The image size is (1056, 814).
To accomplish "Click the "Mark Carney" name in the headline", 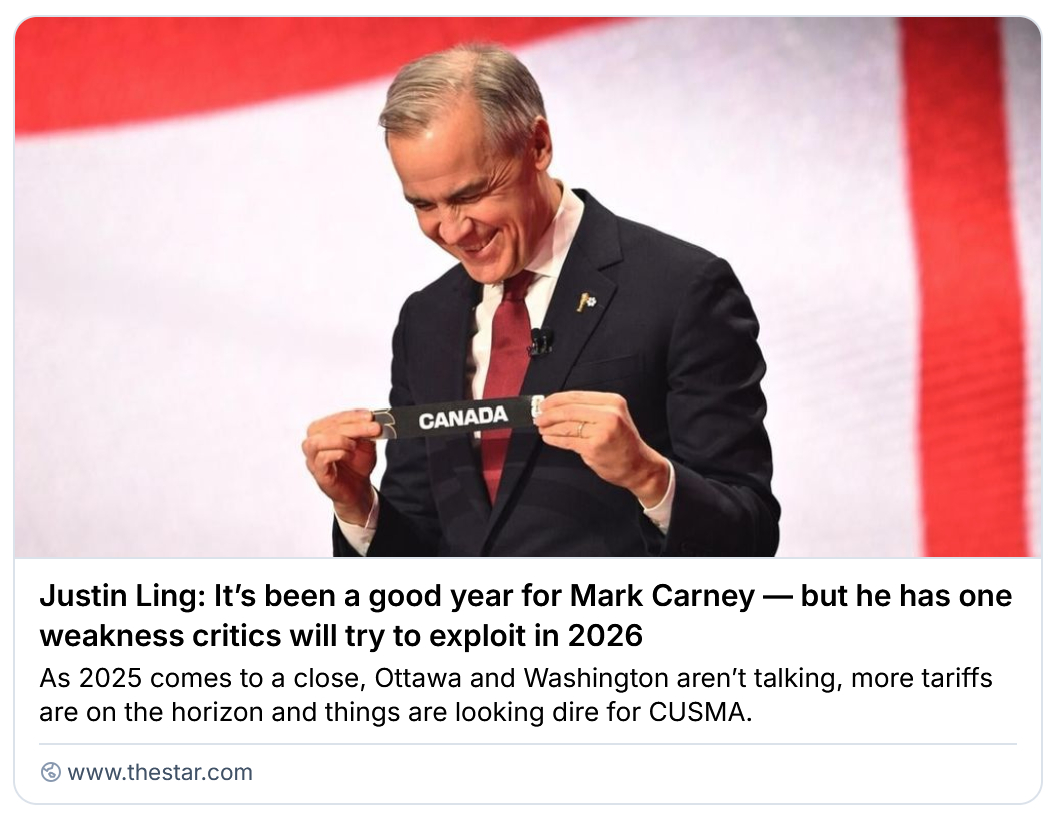I will (662, 597).
